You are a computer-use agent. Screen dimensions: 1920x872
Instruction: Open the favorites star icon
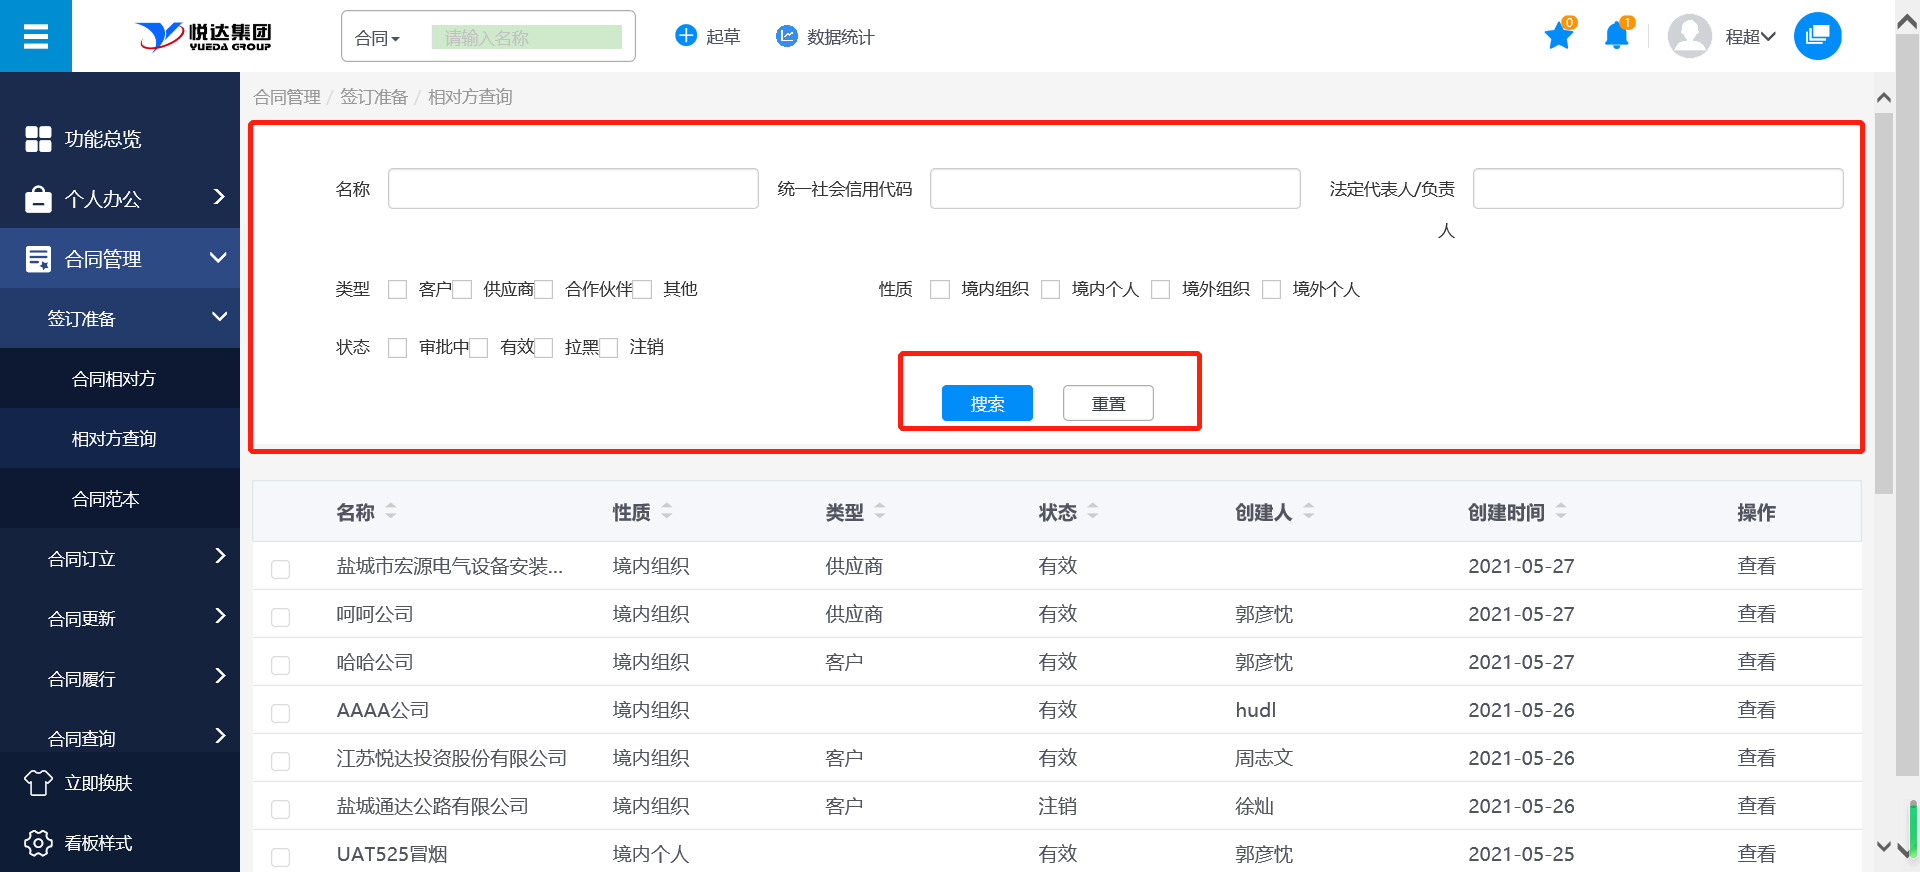click(x=1558, y=37)
